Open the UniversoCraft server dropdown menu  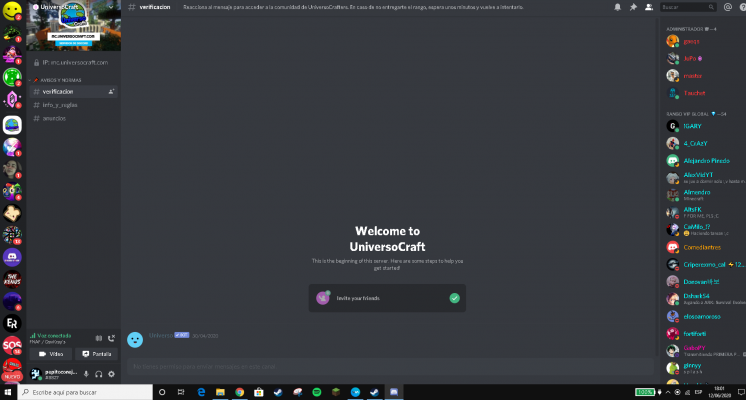click(x=111, y=7)
